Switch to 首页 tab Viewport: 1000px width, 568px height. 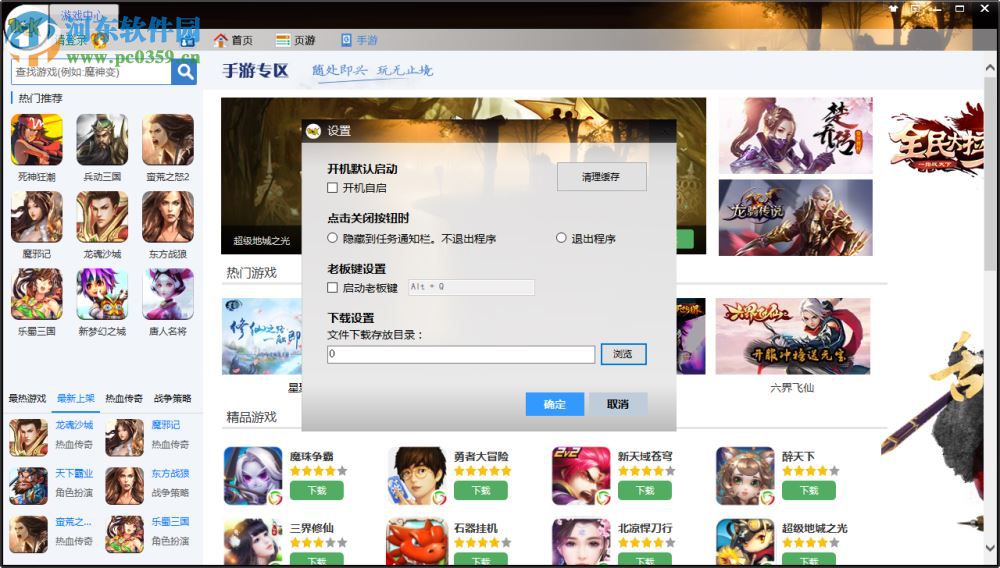pyautogui.click(x=233, y=40)
